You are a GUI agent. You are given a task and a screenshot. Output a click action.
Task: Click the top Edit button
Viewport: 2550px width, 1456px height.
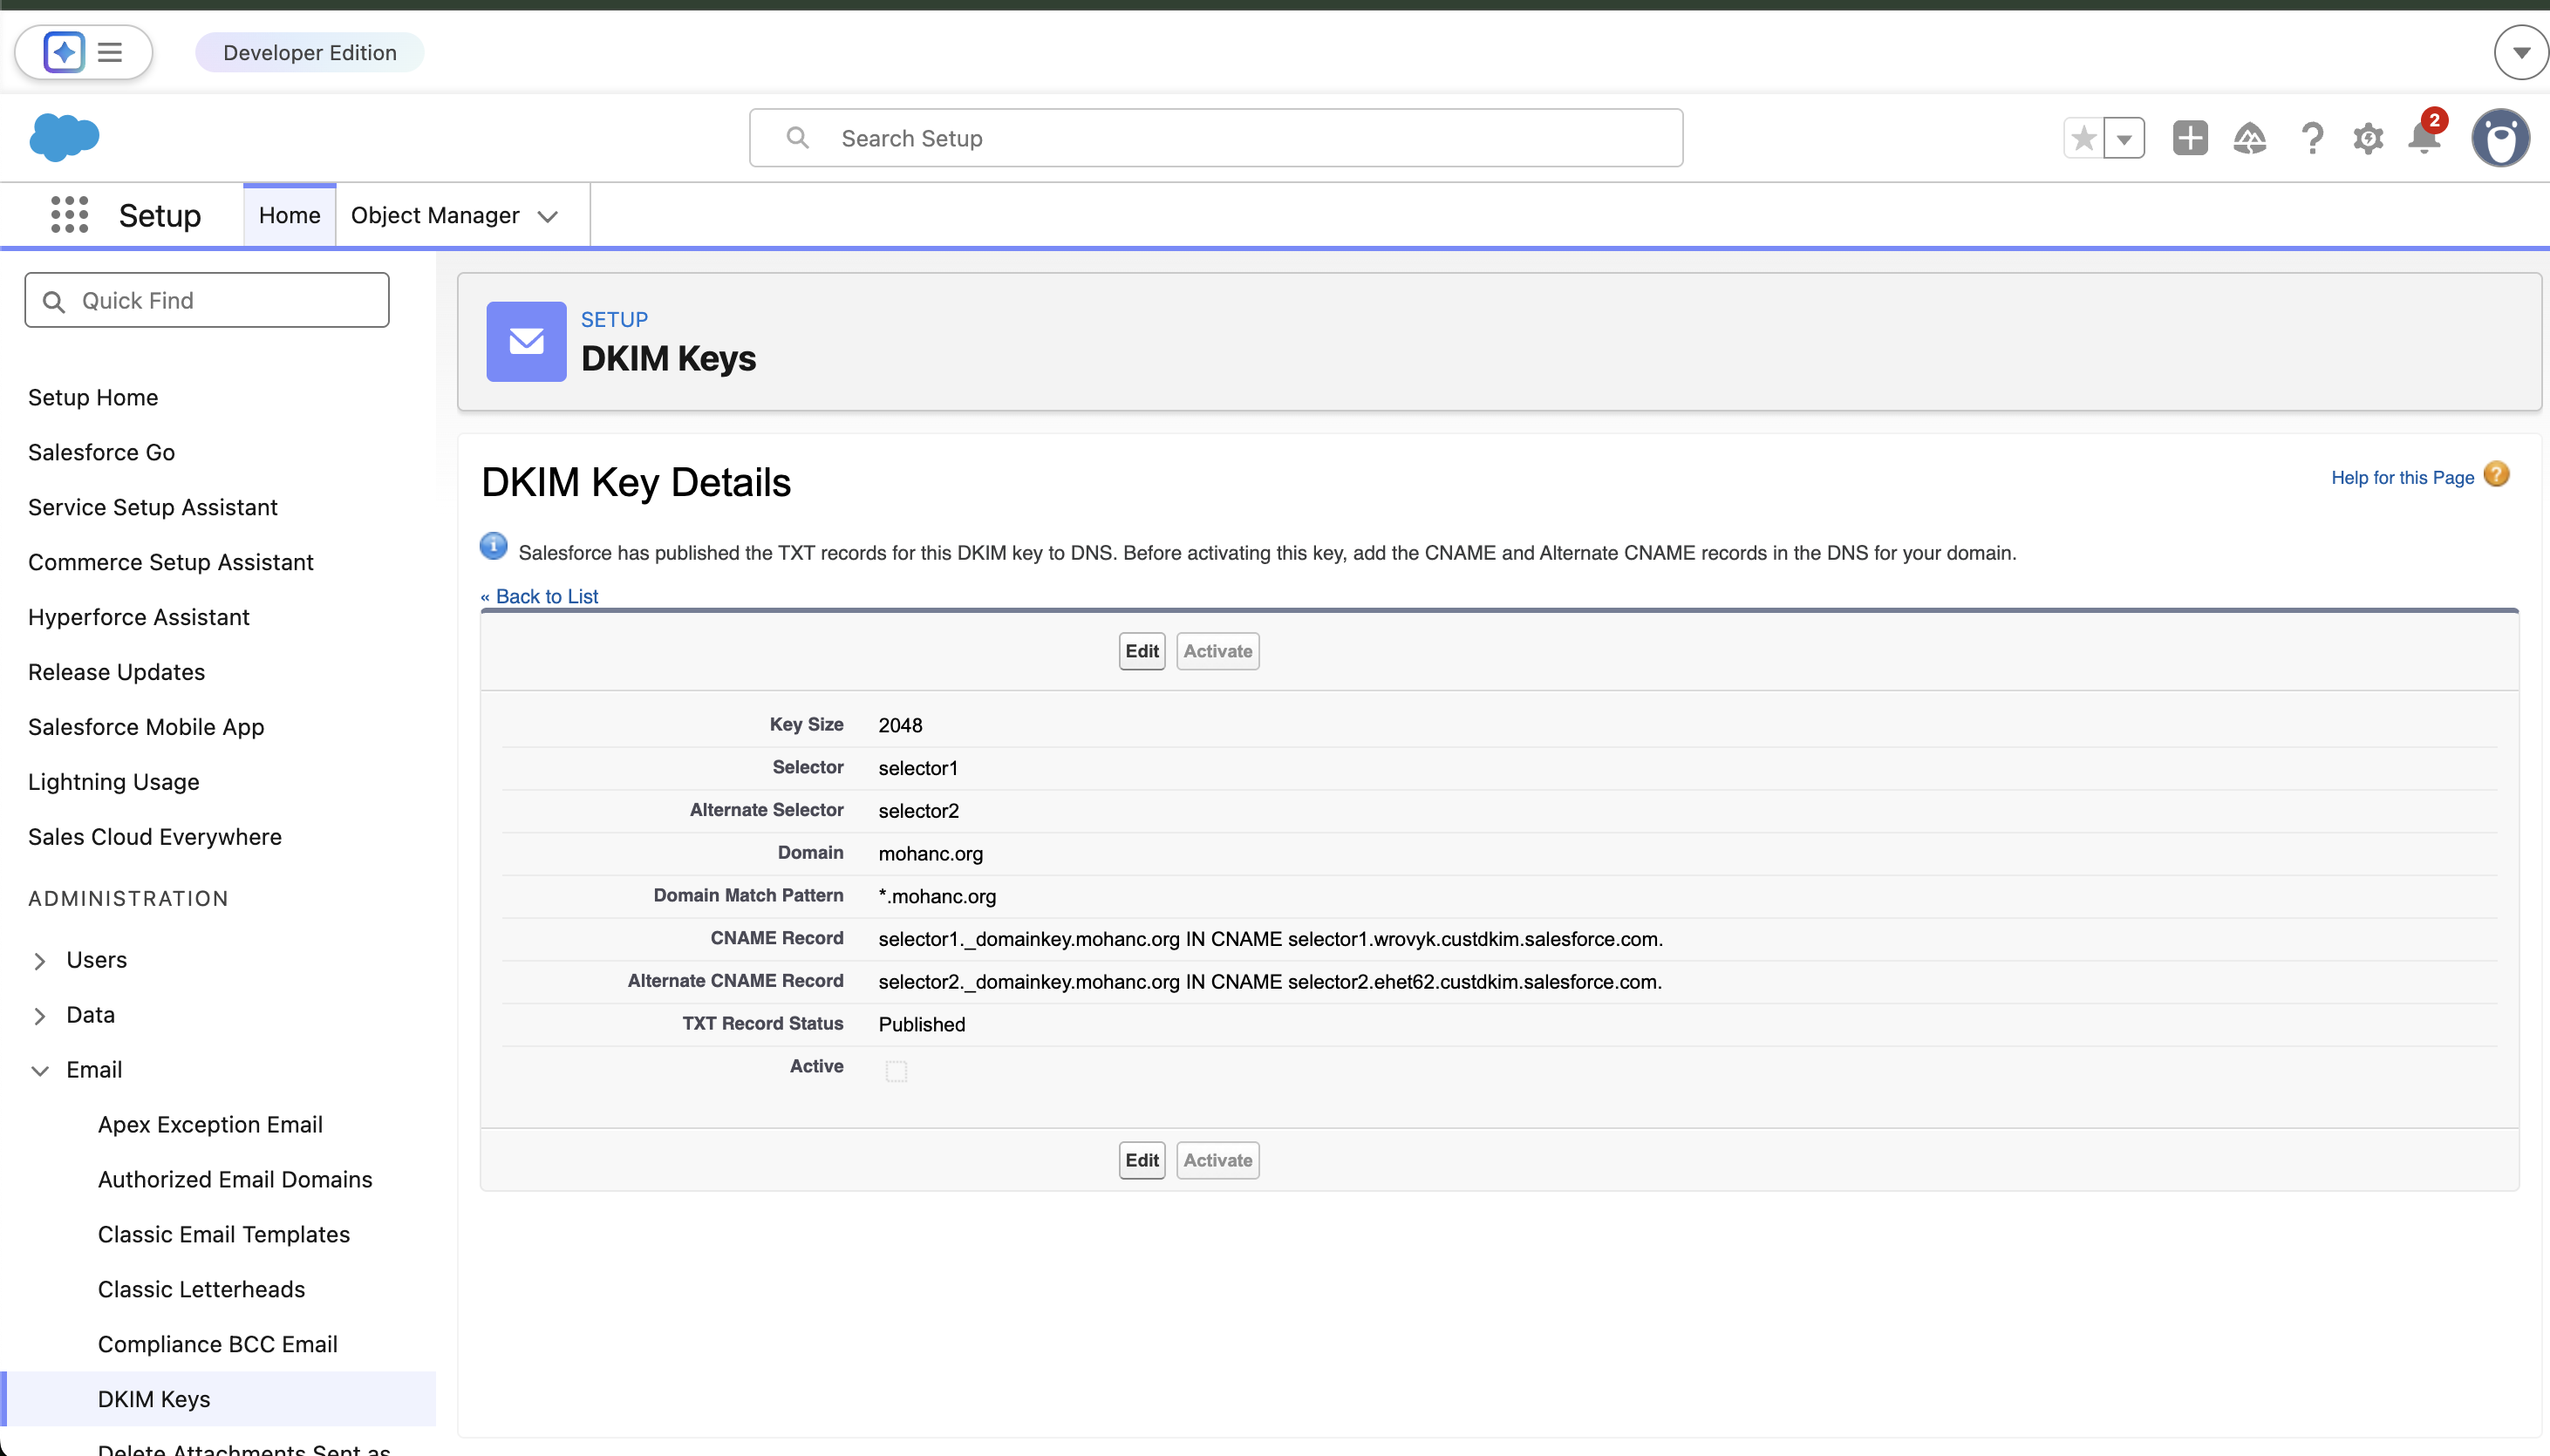click(x=1142, y=651)
